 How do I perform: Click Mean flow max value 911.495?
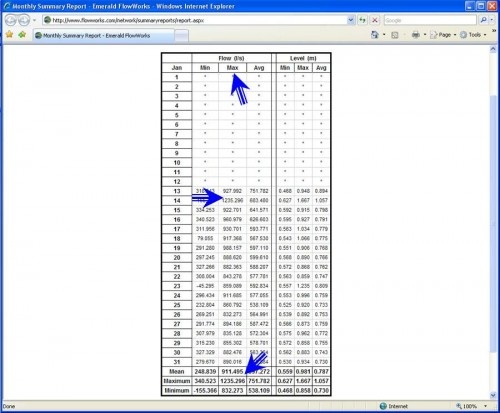click(x=232, y=371)
